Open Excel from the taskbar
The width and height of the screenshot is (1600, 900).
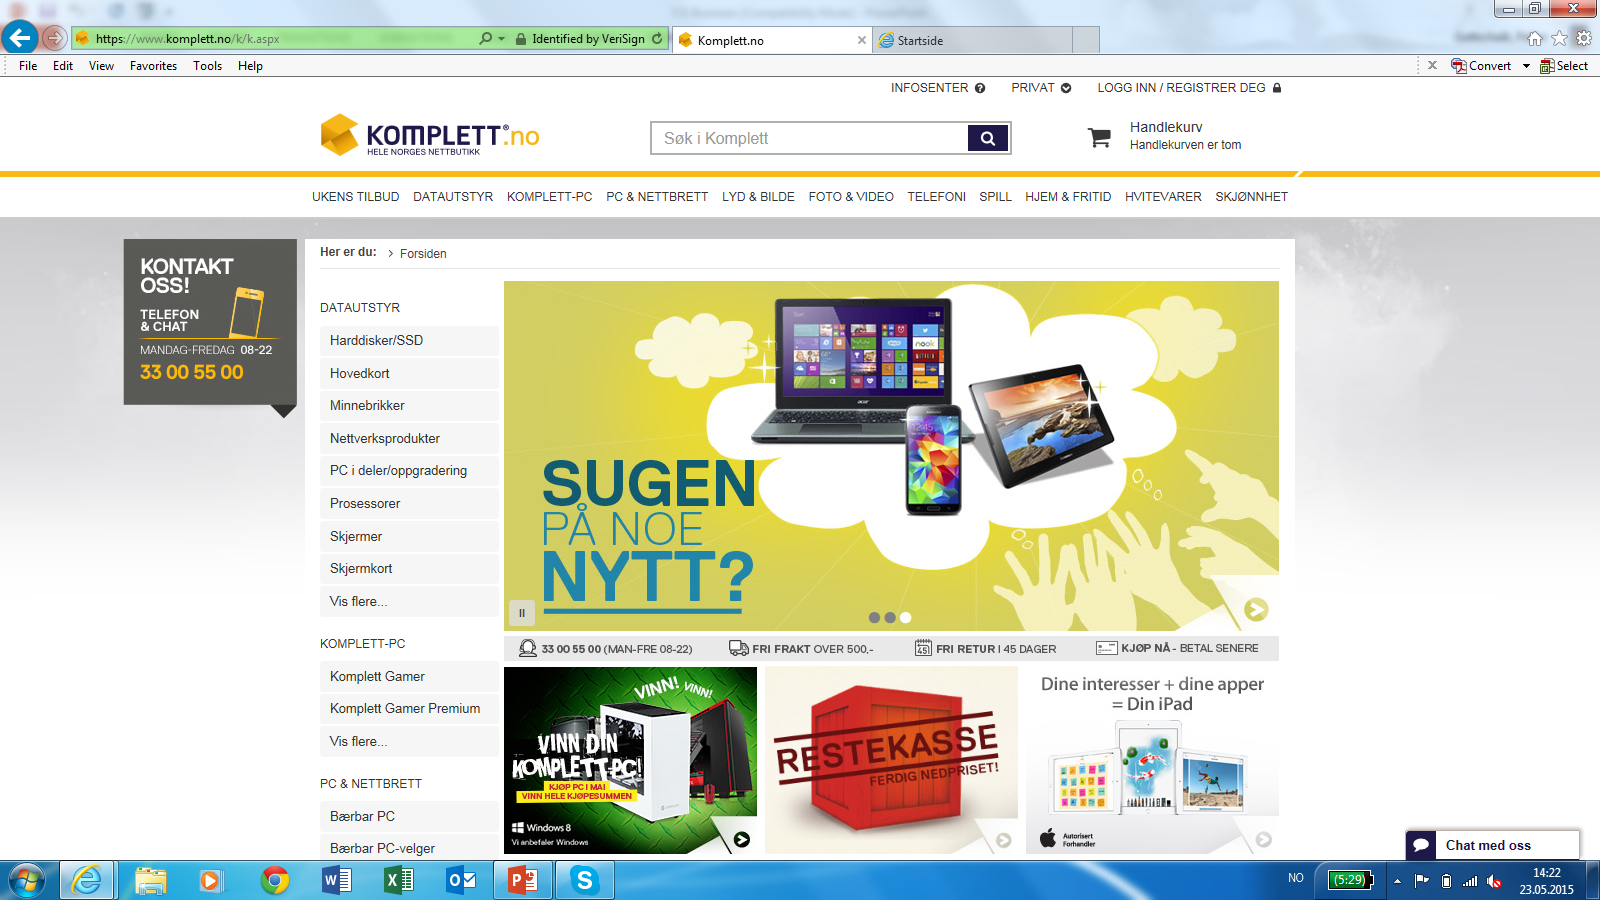click(399, 881)
